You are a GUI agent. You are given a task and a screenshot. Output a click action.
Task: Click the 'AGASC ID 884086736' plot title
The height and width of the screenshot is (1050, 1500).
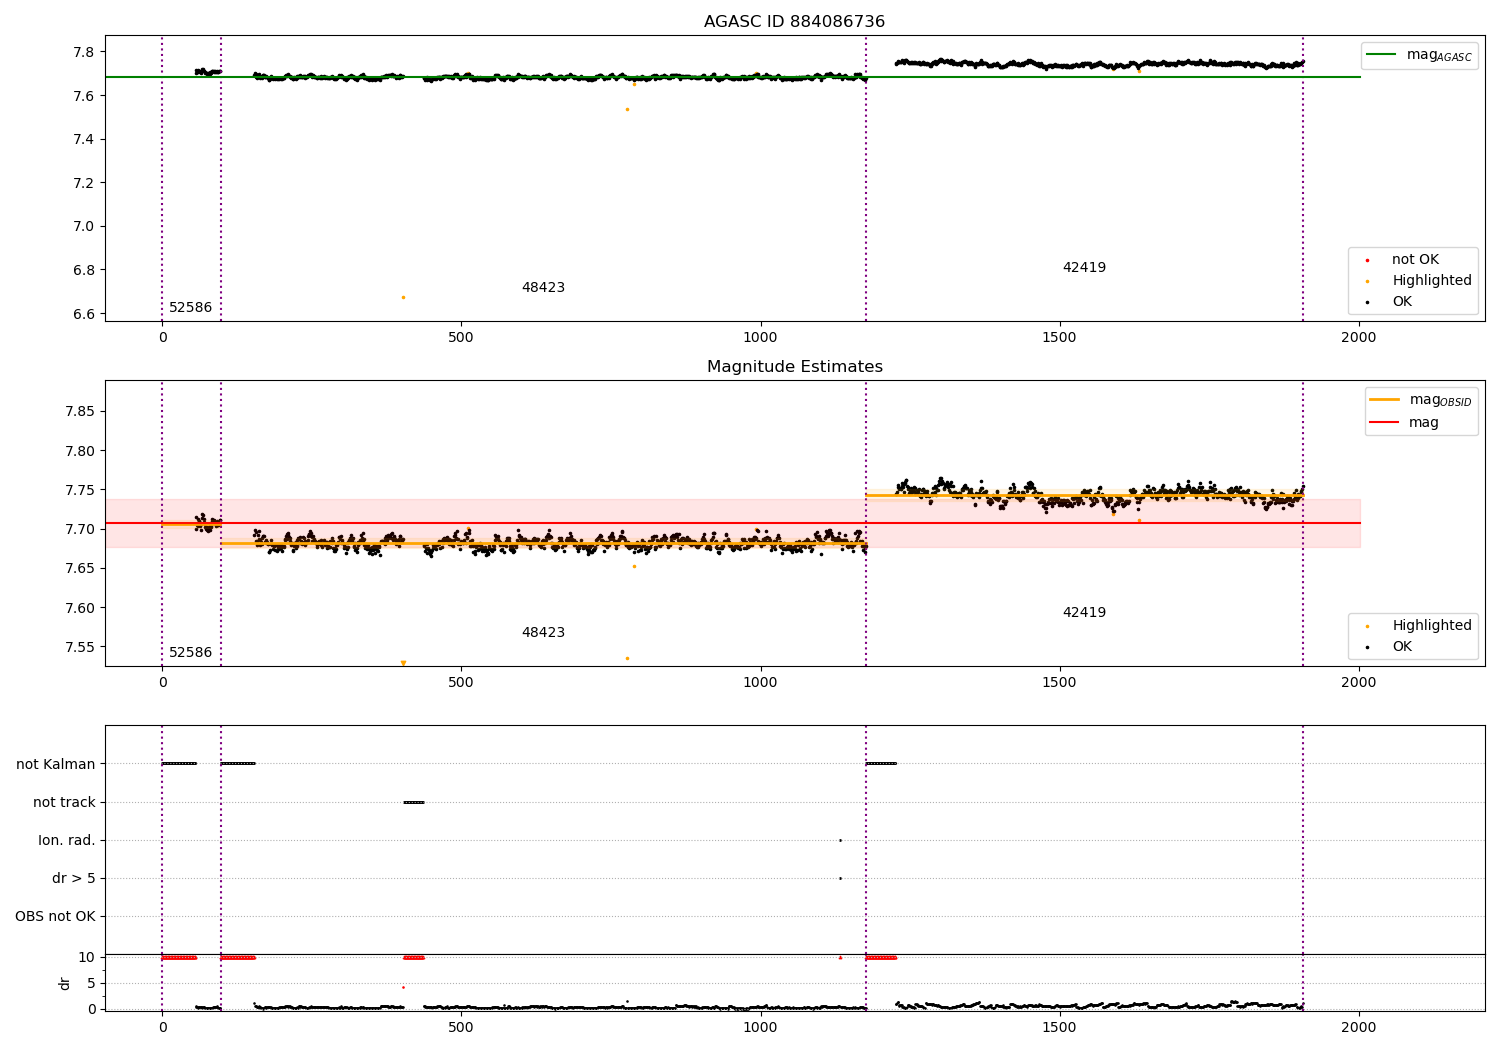pos(794,21)
